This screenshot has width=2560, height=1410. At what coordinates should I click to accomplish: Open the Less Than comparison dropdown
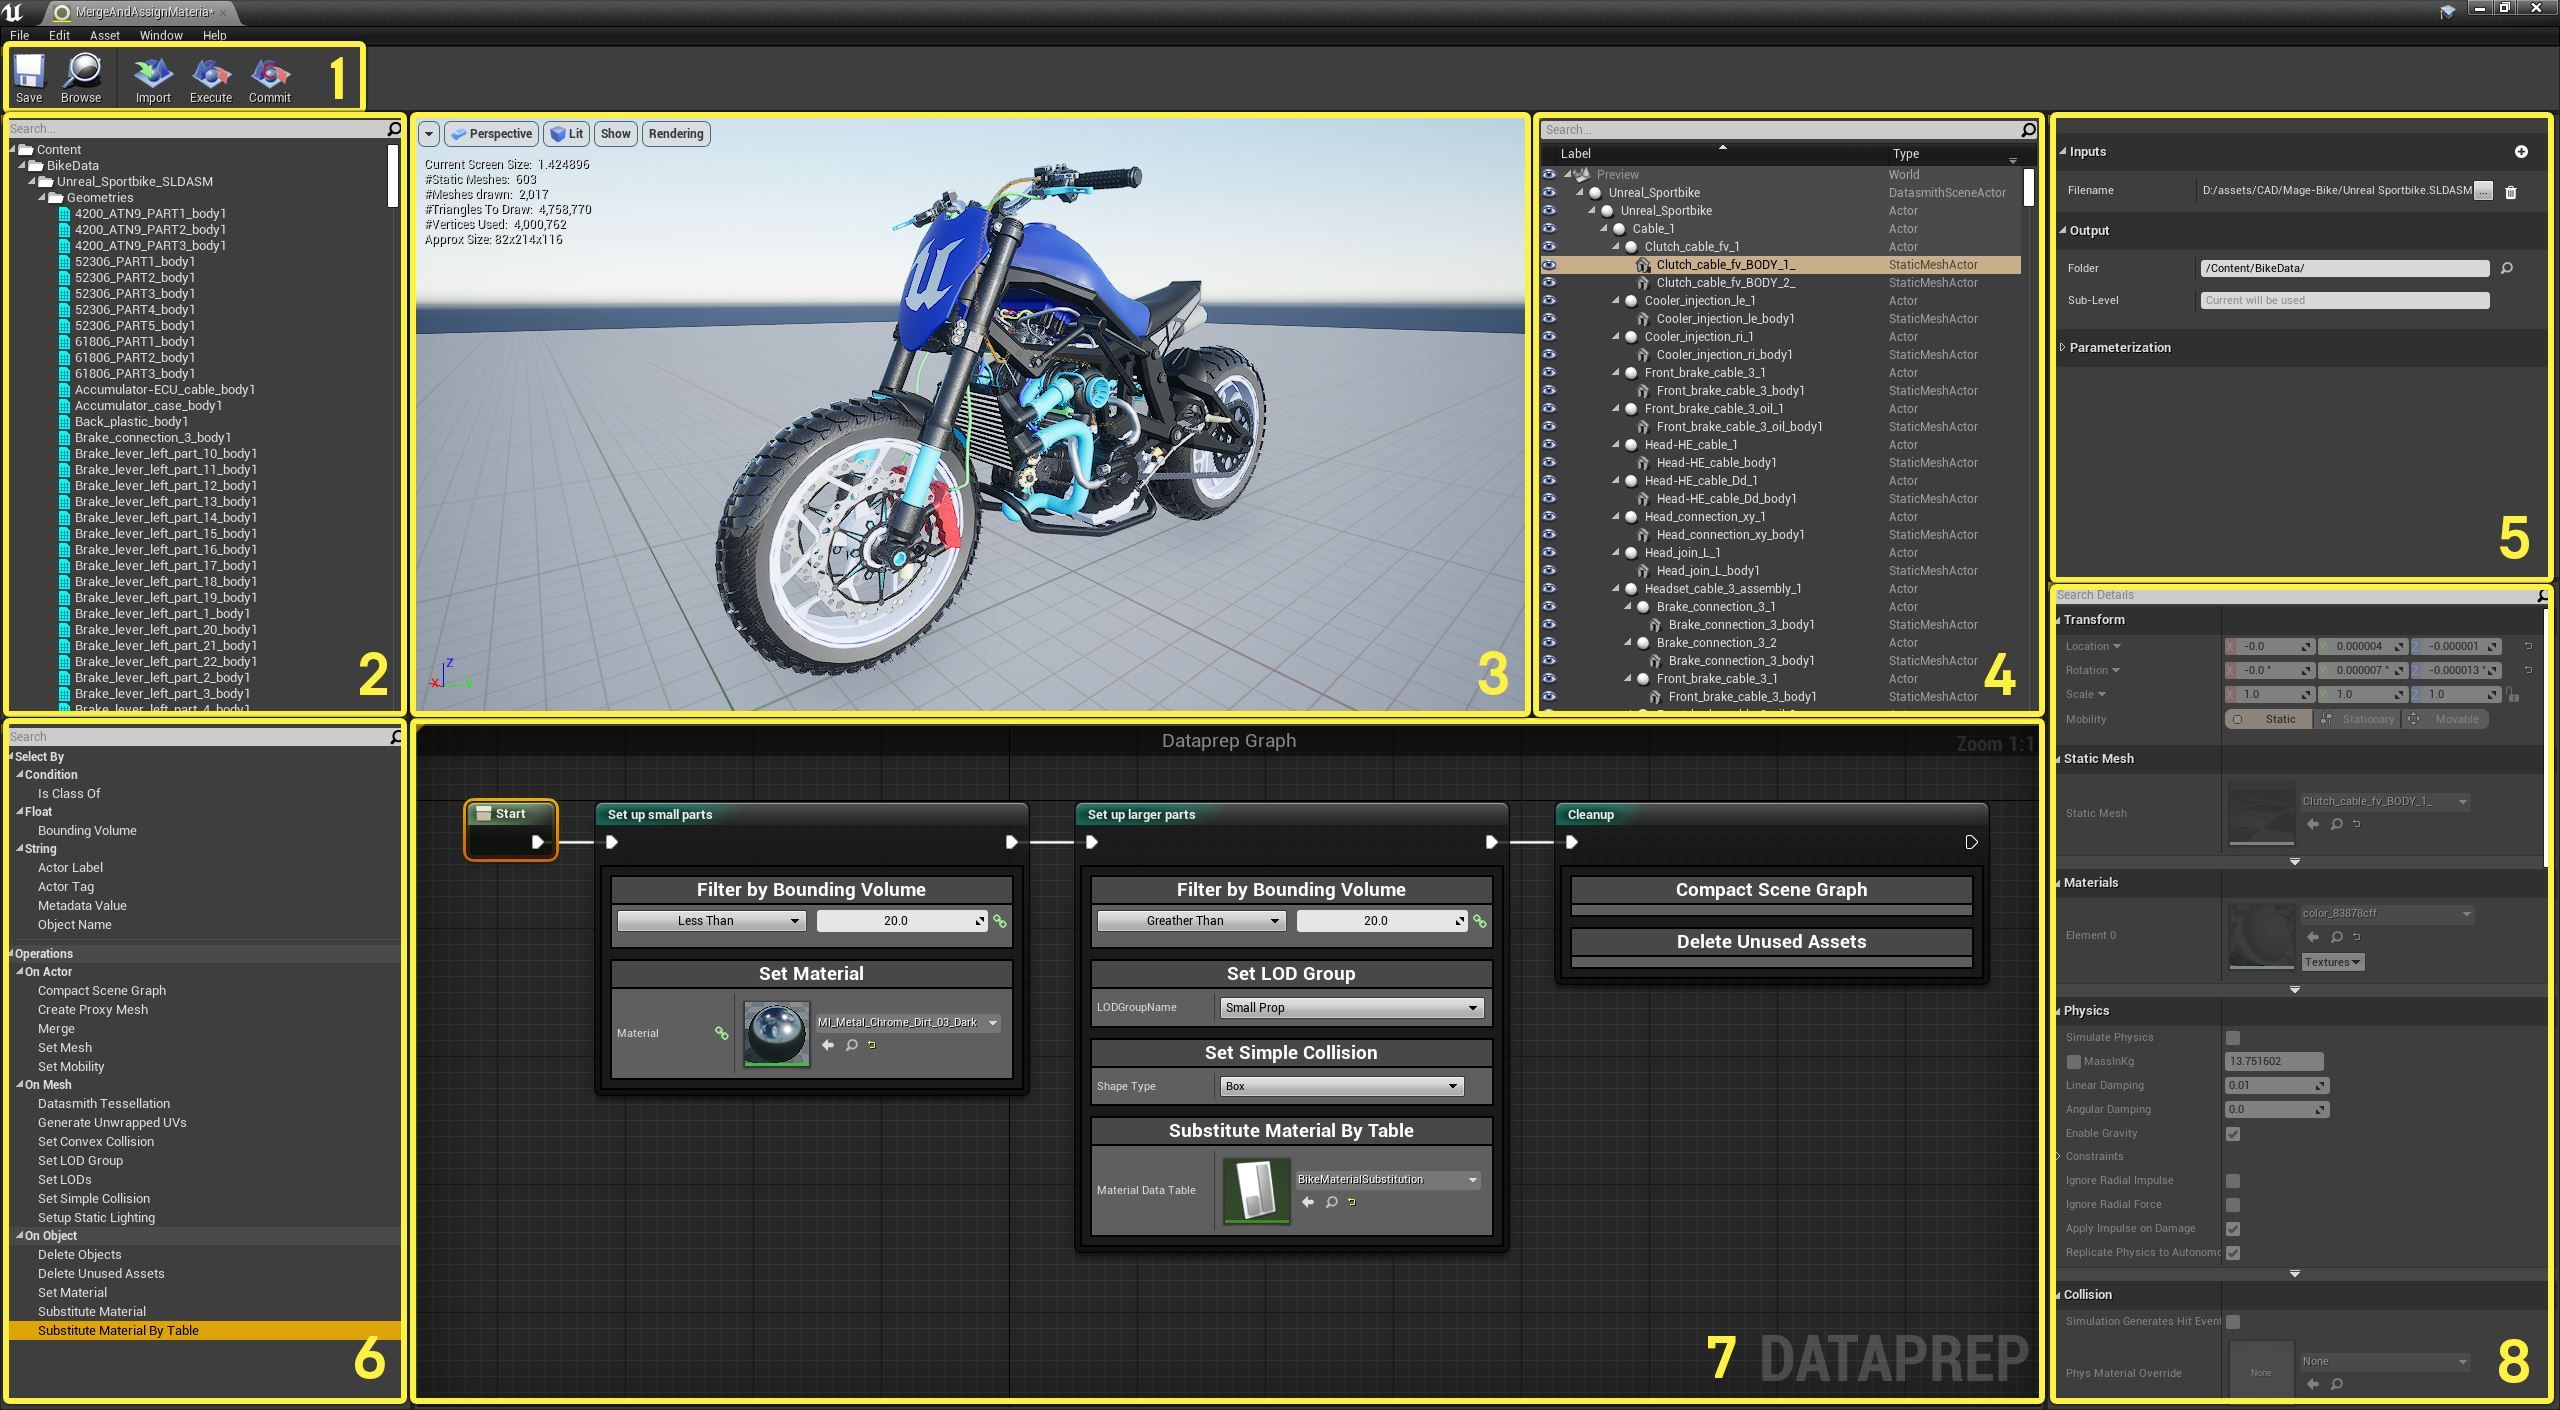pos(710,920)
